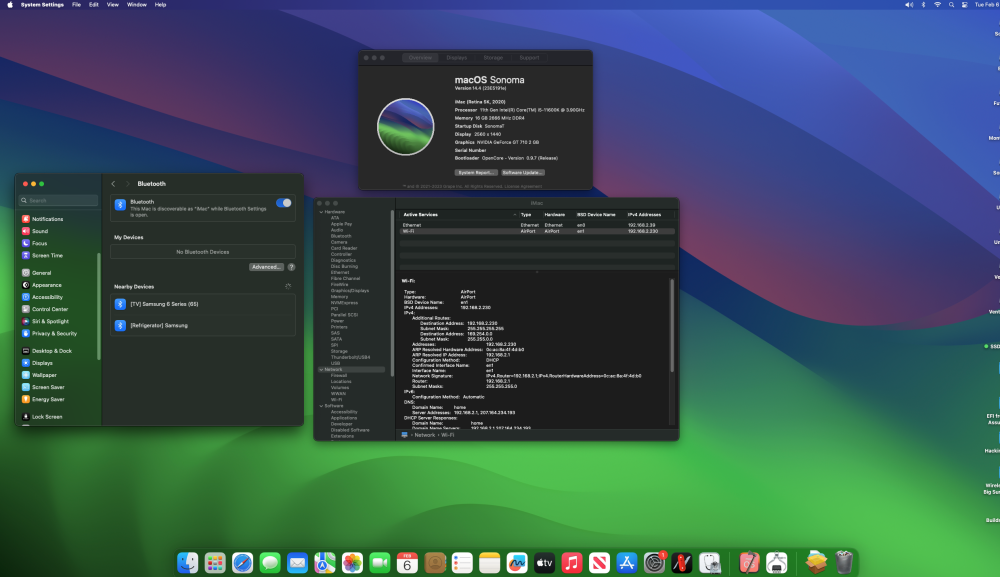Screen dimensions: 1000x577
Task: Open Apple TV from the Dock
Action: click(544, 563)
